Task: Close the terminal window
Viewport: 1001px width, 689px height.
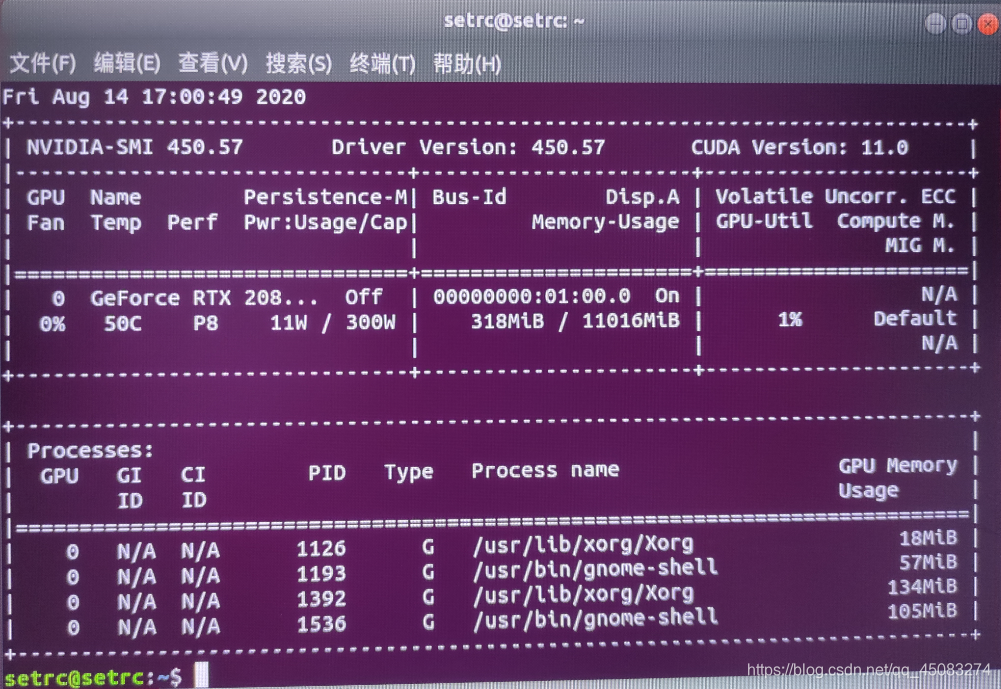Action: [x=989, y=24]
